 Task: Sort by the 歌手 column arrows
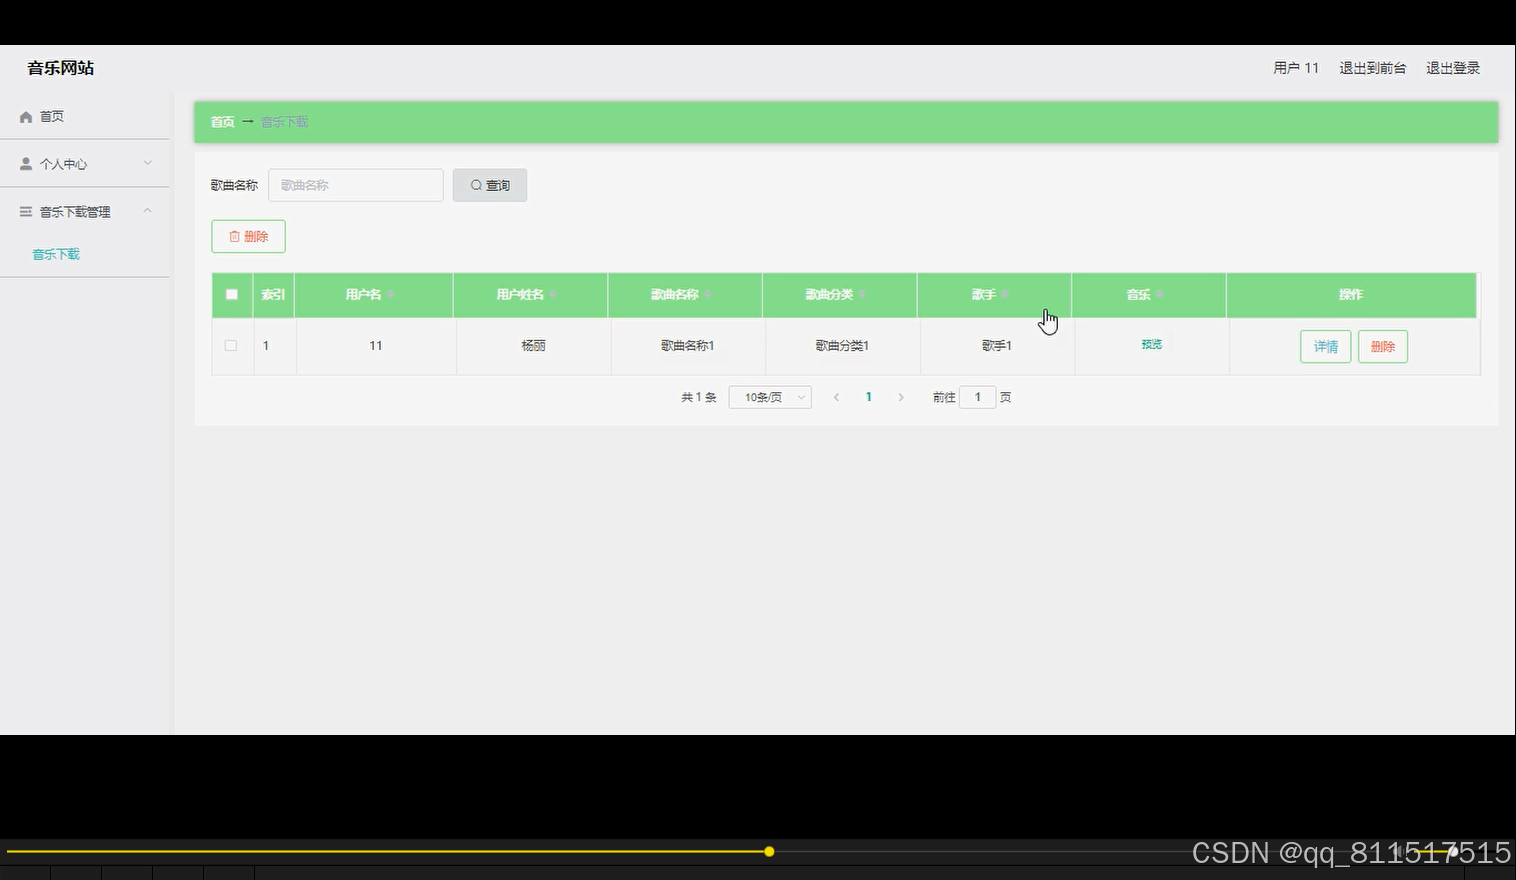tap(1005, 295)
